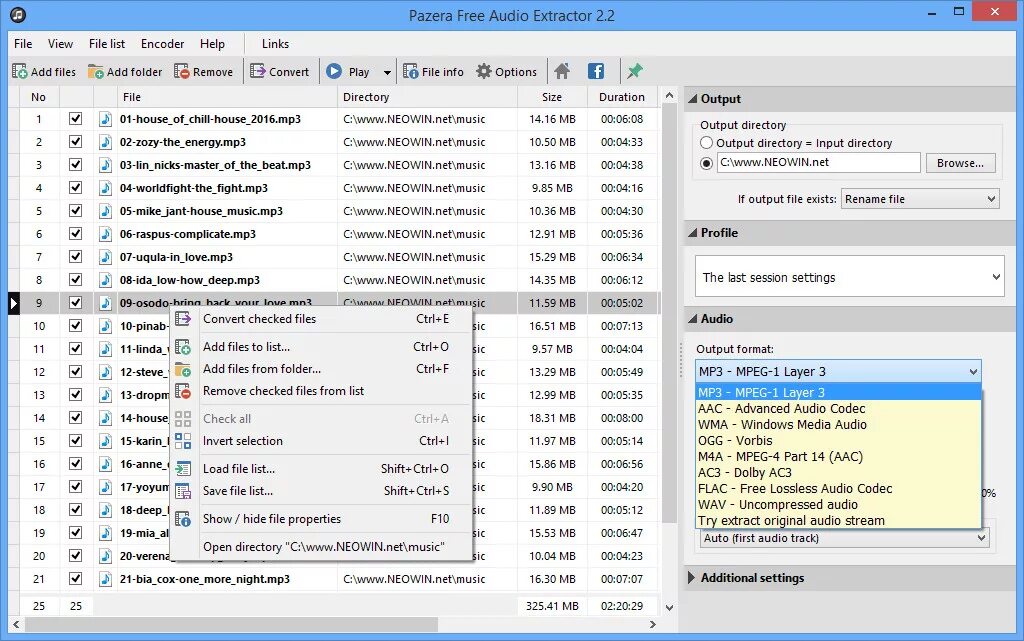Uncheck the file 08-ida_low-how_deep.mp3
Image resolution: width=1024 pixels, height=641 pixels.
76,280
